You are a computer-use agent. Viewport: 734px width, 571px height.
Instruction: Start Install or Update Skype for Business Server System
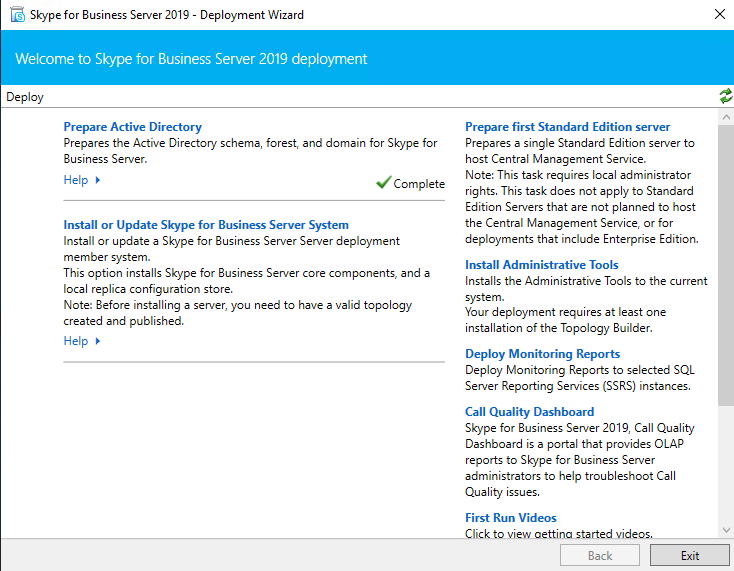click(206, 225)
